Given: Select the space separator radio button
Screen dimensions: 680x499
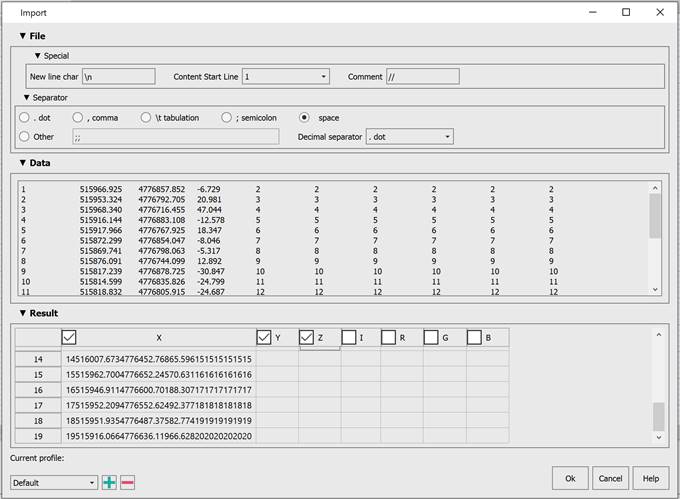Looking at the screenshot, I should pyautogui.click(x=304, y=117).
